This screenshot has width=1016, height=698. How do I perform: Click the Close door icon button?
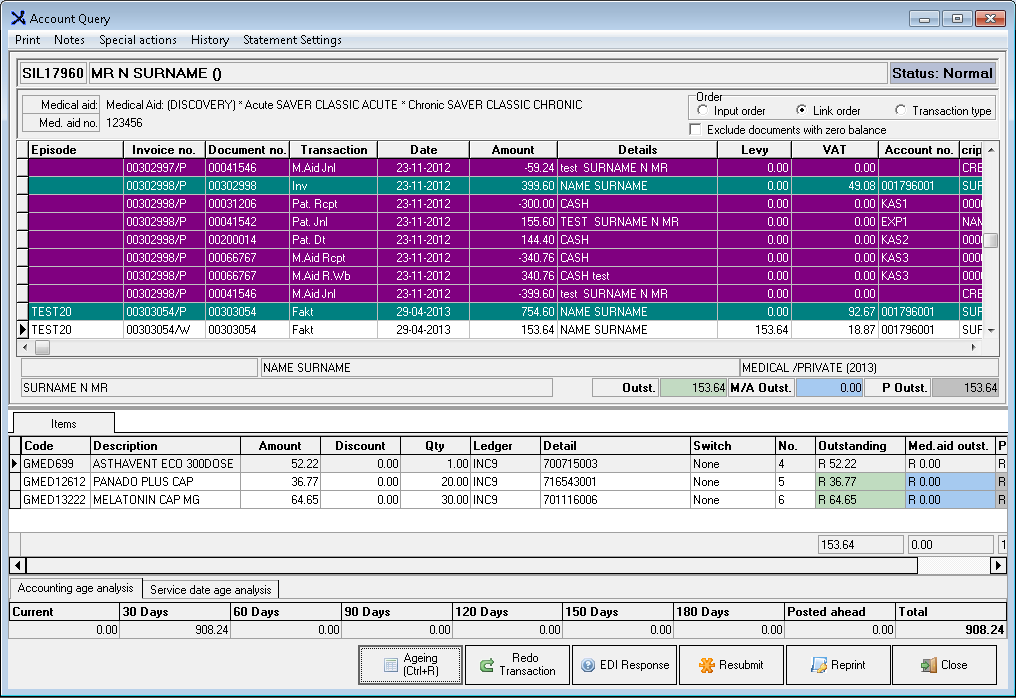click(929, 665)
